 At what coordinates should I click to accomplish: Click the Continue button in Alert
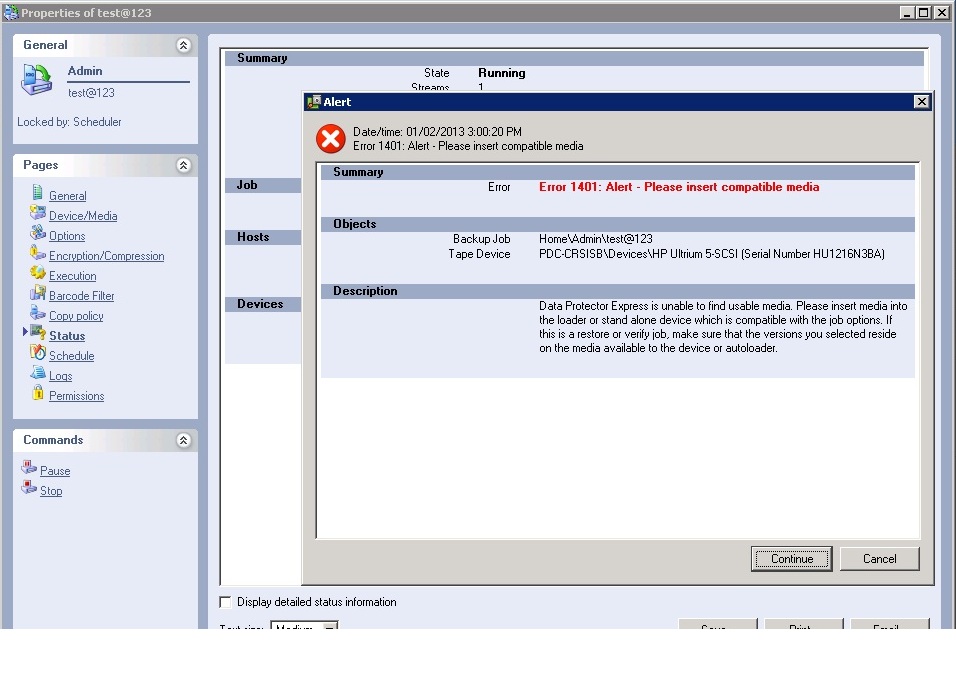click(791, 559)
